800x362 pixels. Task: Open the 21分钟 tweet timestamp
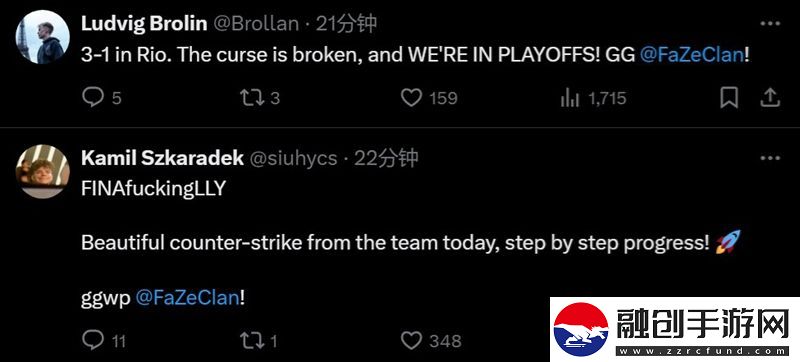click(x=346, y=23)
